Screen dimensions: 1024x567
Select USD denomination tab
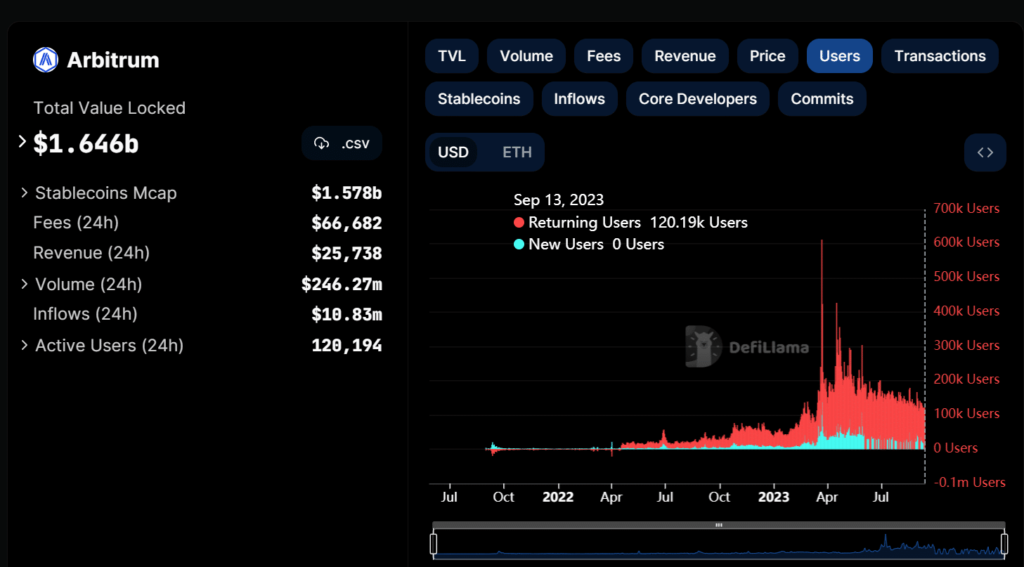coord(453,153)
